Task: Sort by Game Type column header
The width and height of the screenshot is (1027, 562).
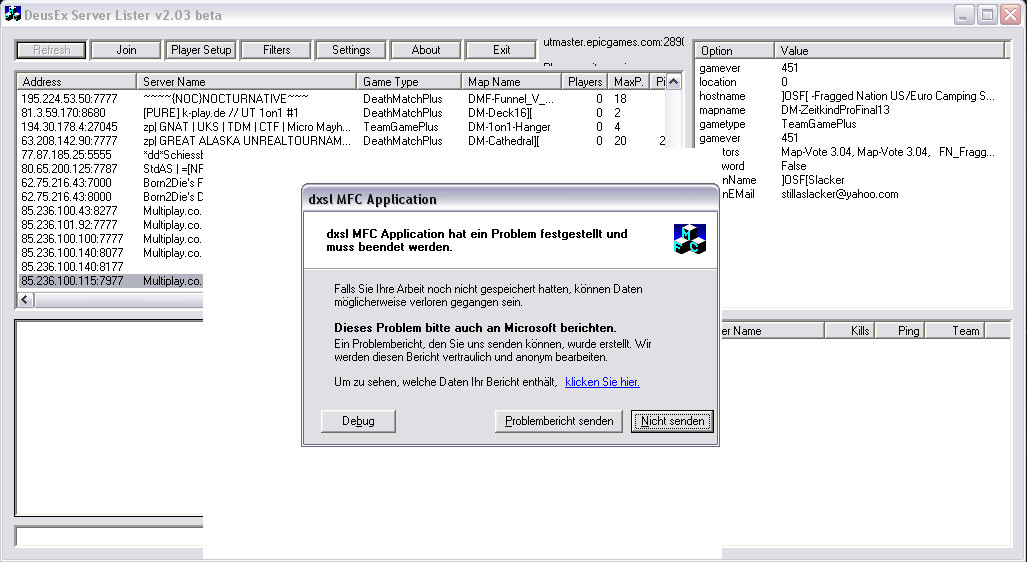Action: pyautogui.click(x=409, y=82)
